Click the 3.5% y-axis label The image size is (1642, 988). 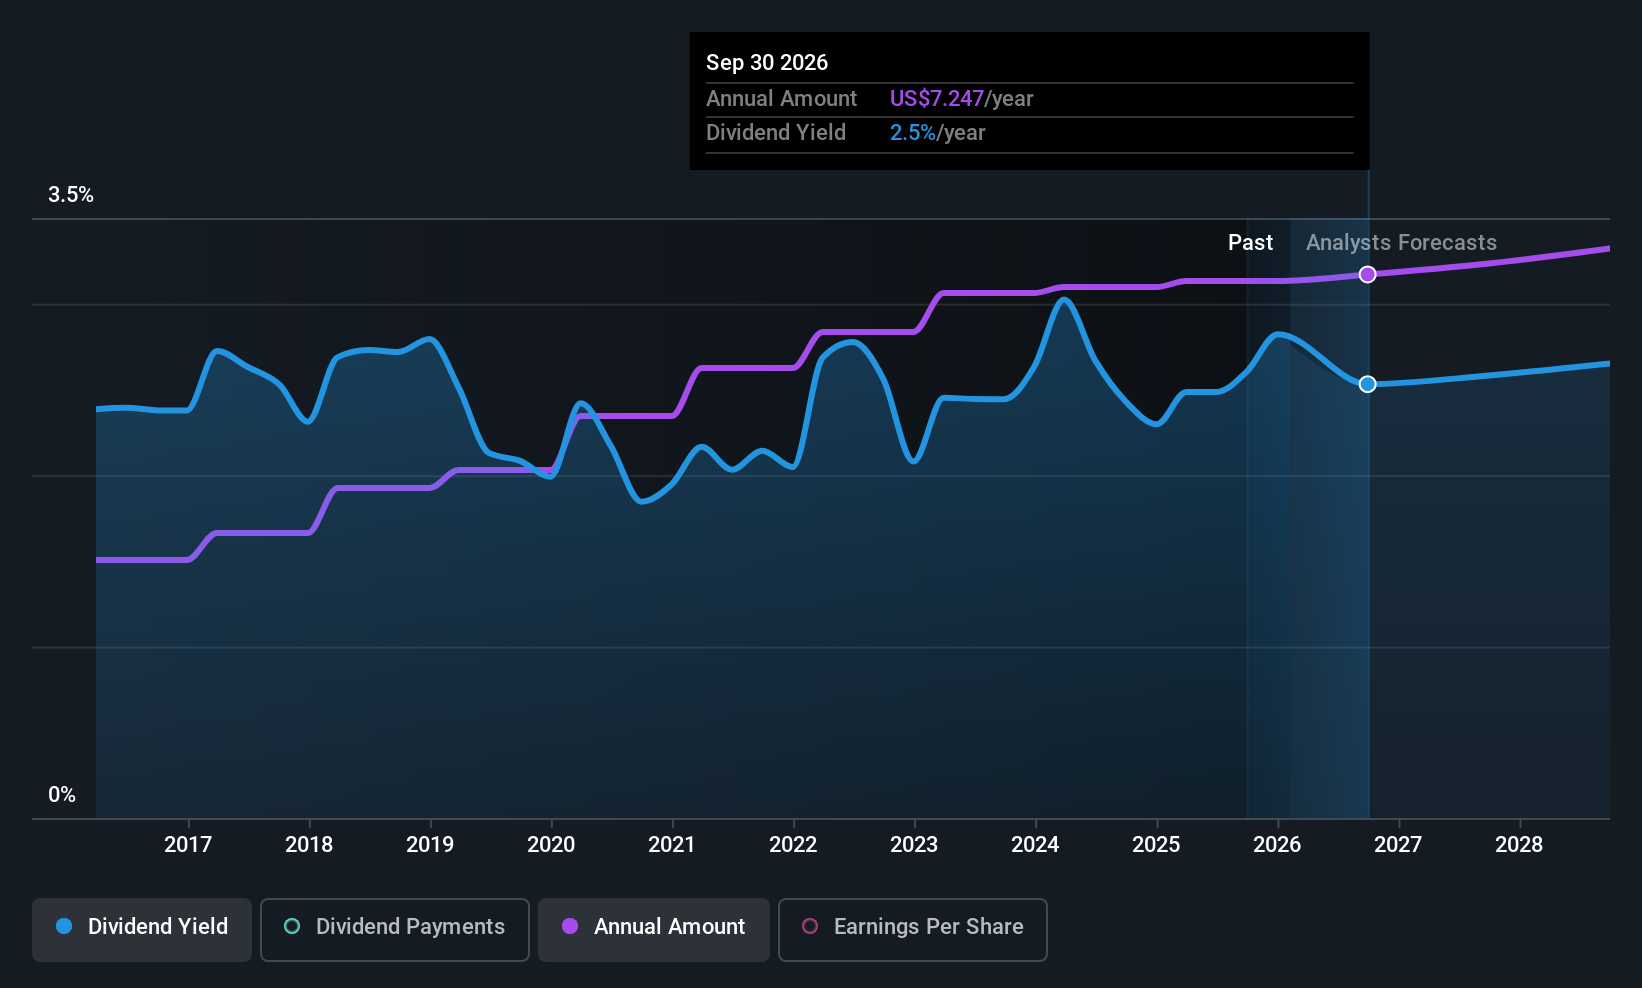71,194
